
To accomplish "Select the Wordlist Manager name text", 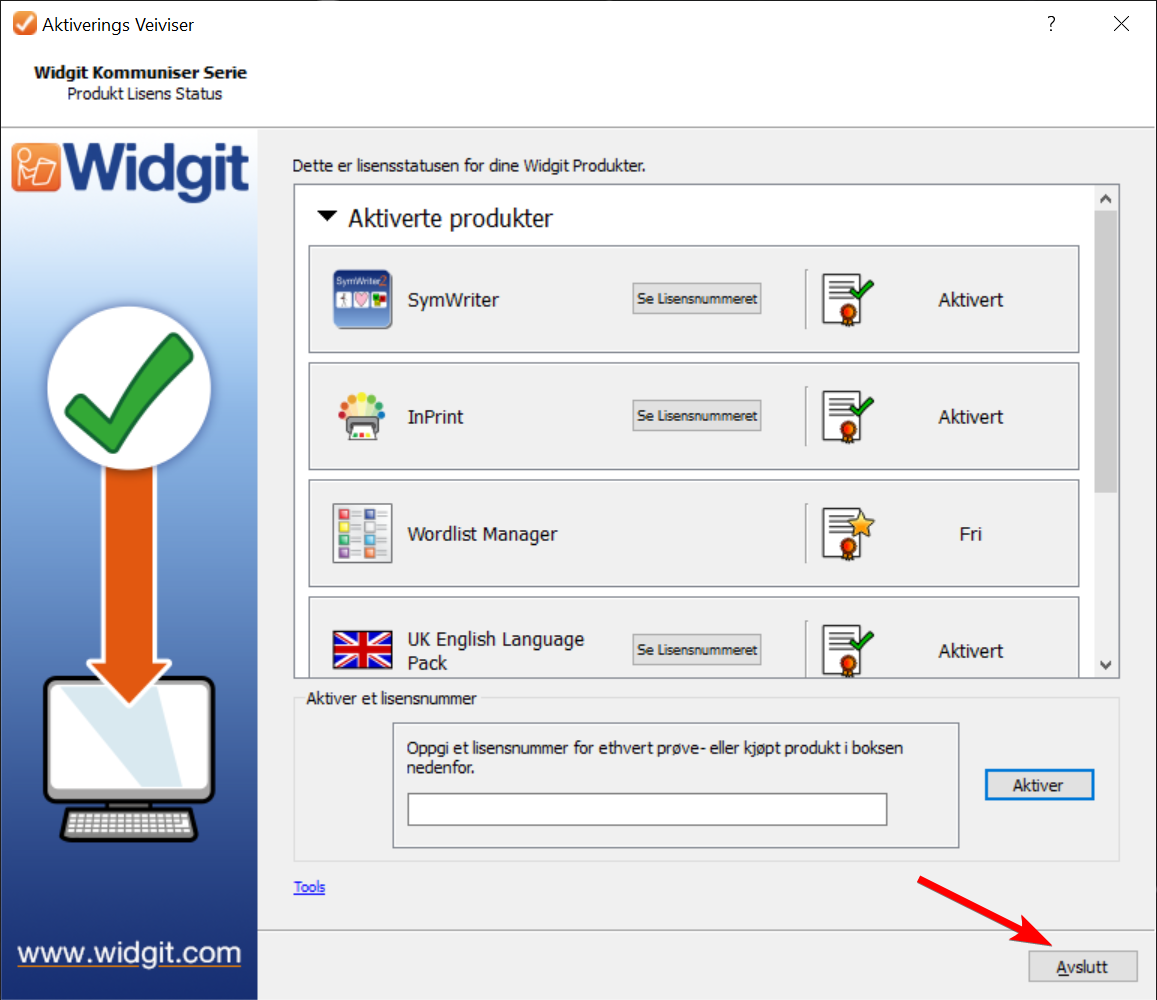I will (x=482, y=534).
